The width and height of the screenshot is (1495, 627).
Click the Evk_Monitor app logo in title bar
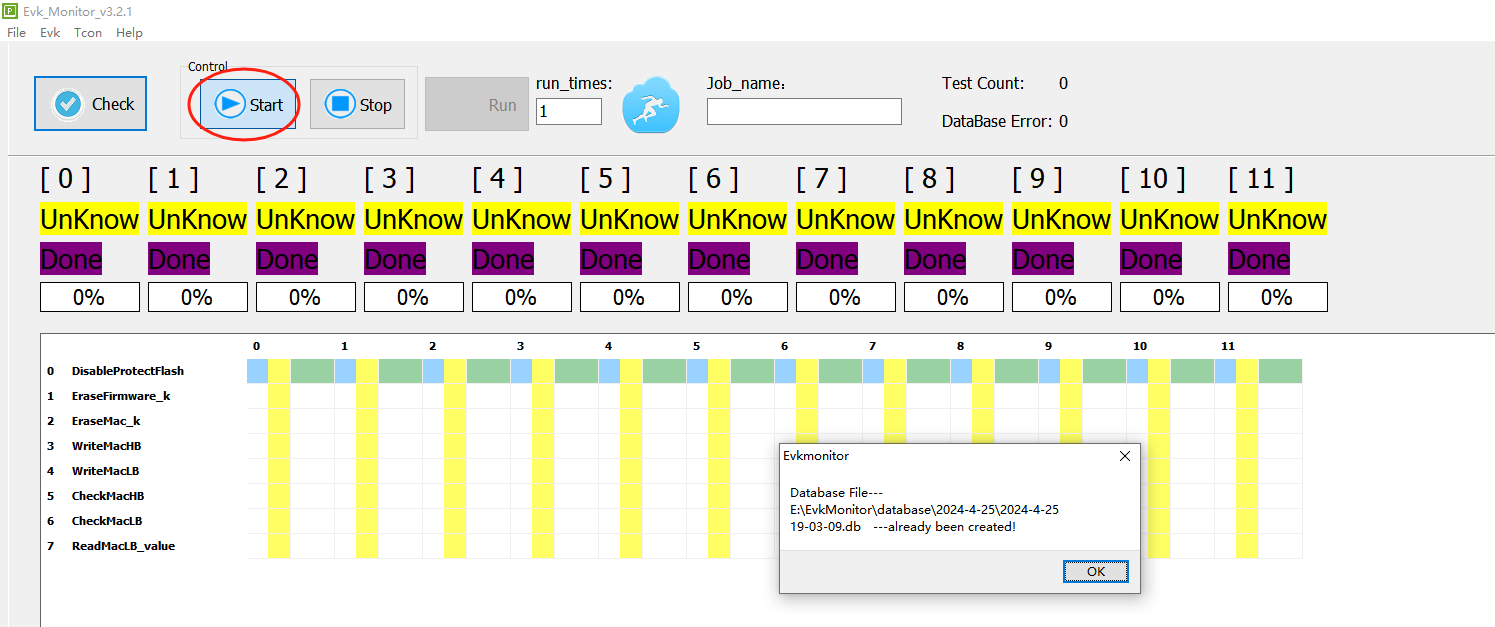point(10,10)
